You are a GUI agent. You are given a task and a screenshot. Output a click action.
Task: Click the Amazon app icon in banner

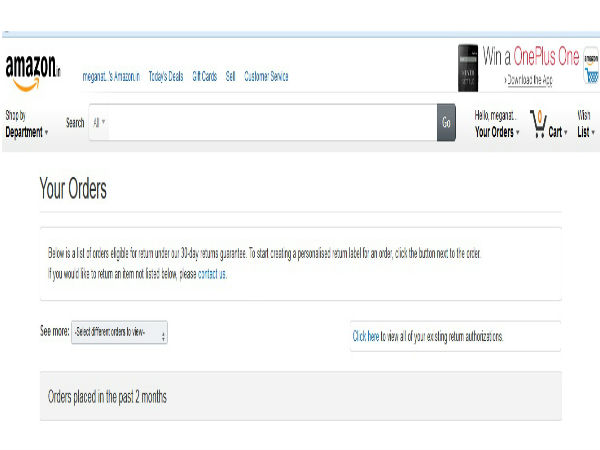[590, 65]
